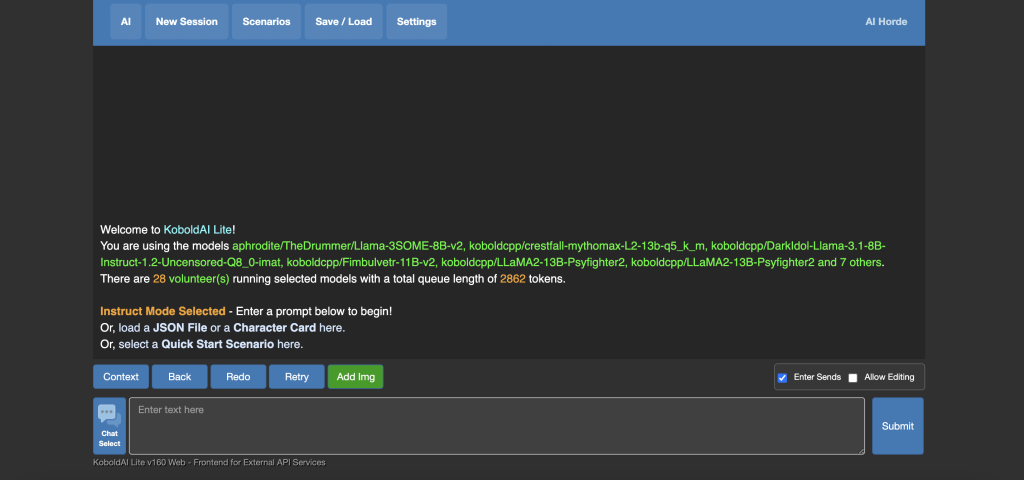Click the Redo button
1024x480 pixels.
[238, 377]
